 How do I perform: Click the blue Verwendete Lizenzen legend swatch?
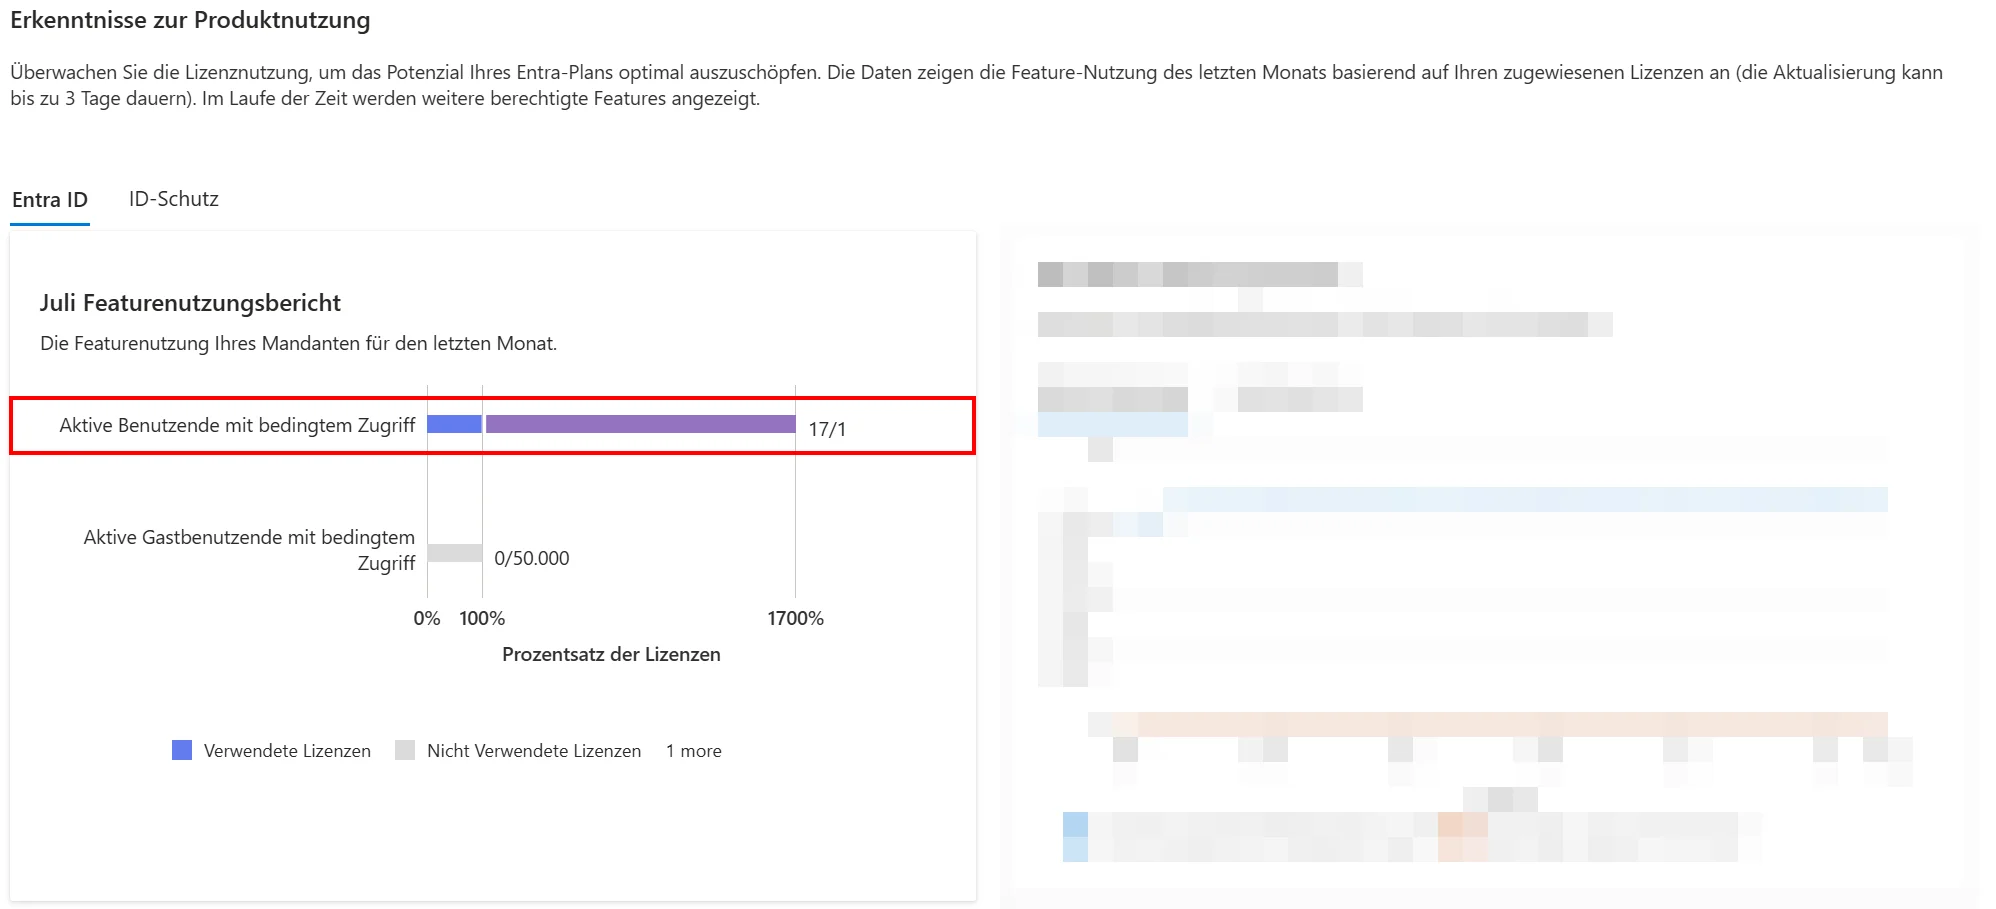tap(182, 750)
